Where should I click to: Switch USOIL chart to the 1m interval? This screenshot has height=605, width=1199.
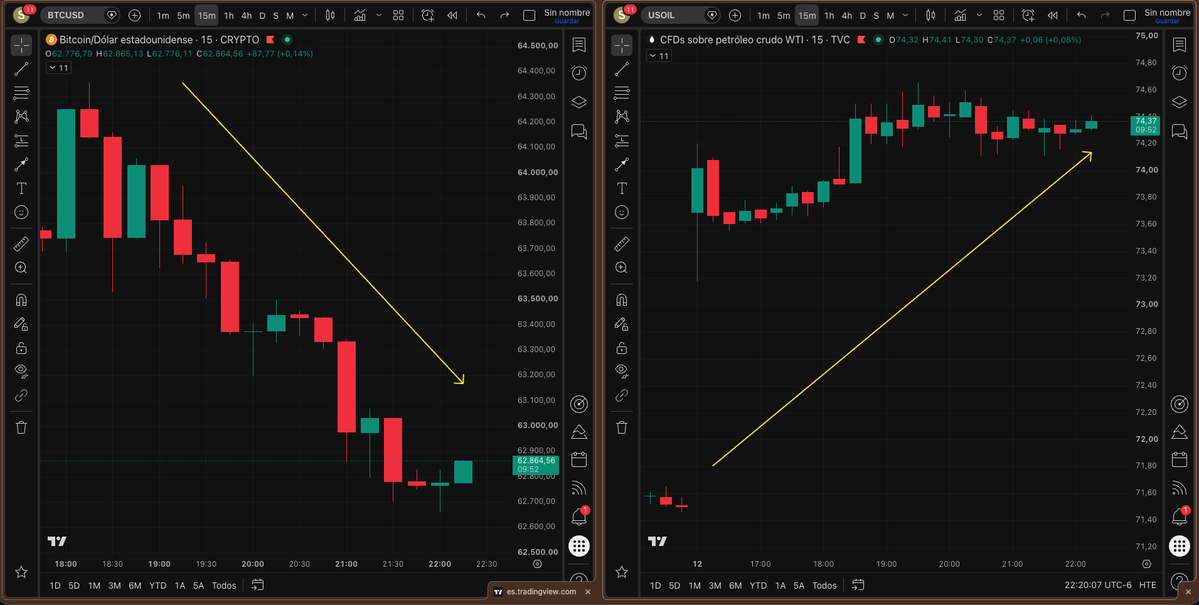(763, 15)
